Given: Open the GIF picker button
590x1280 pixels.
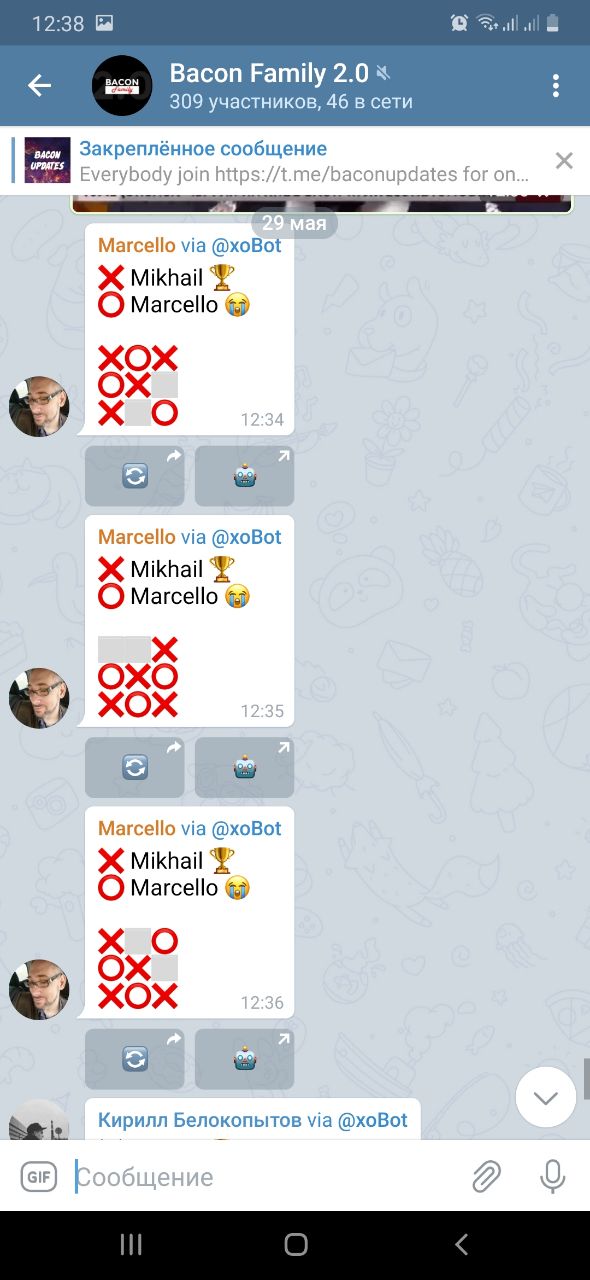Looking at the screenshot, I should pos(39,1177).
